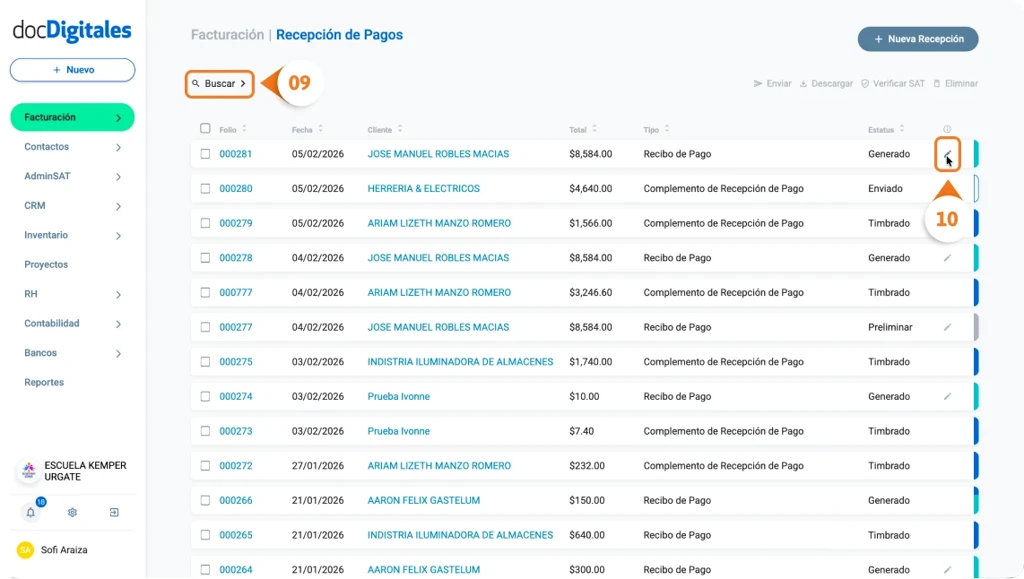Open the Fecha column sort arrows
The image size is (1024, 579).
(x=319, y=129)
